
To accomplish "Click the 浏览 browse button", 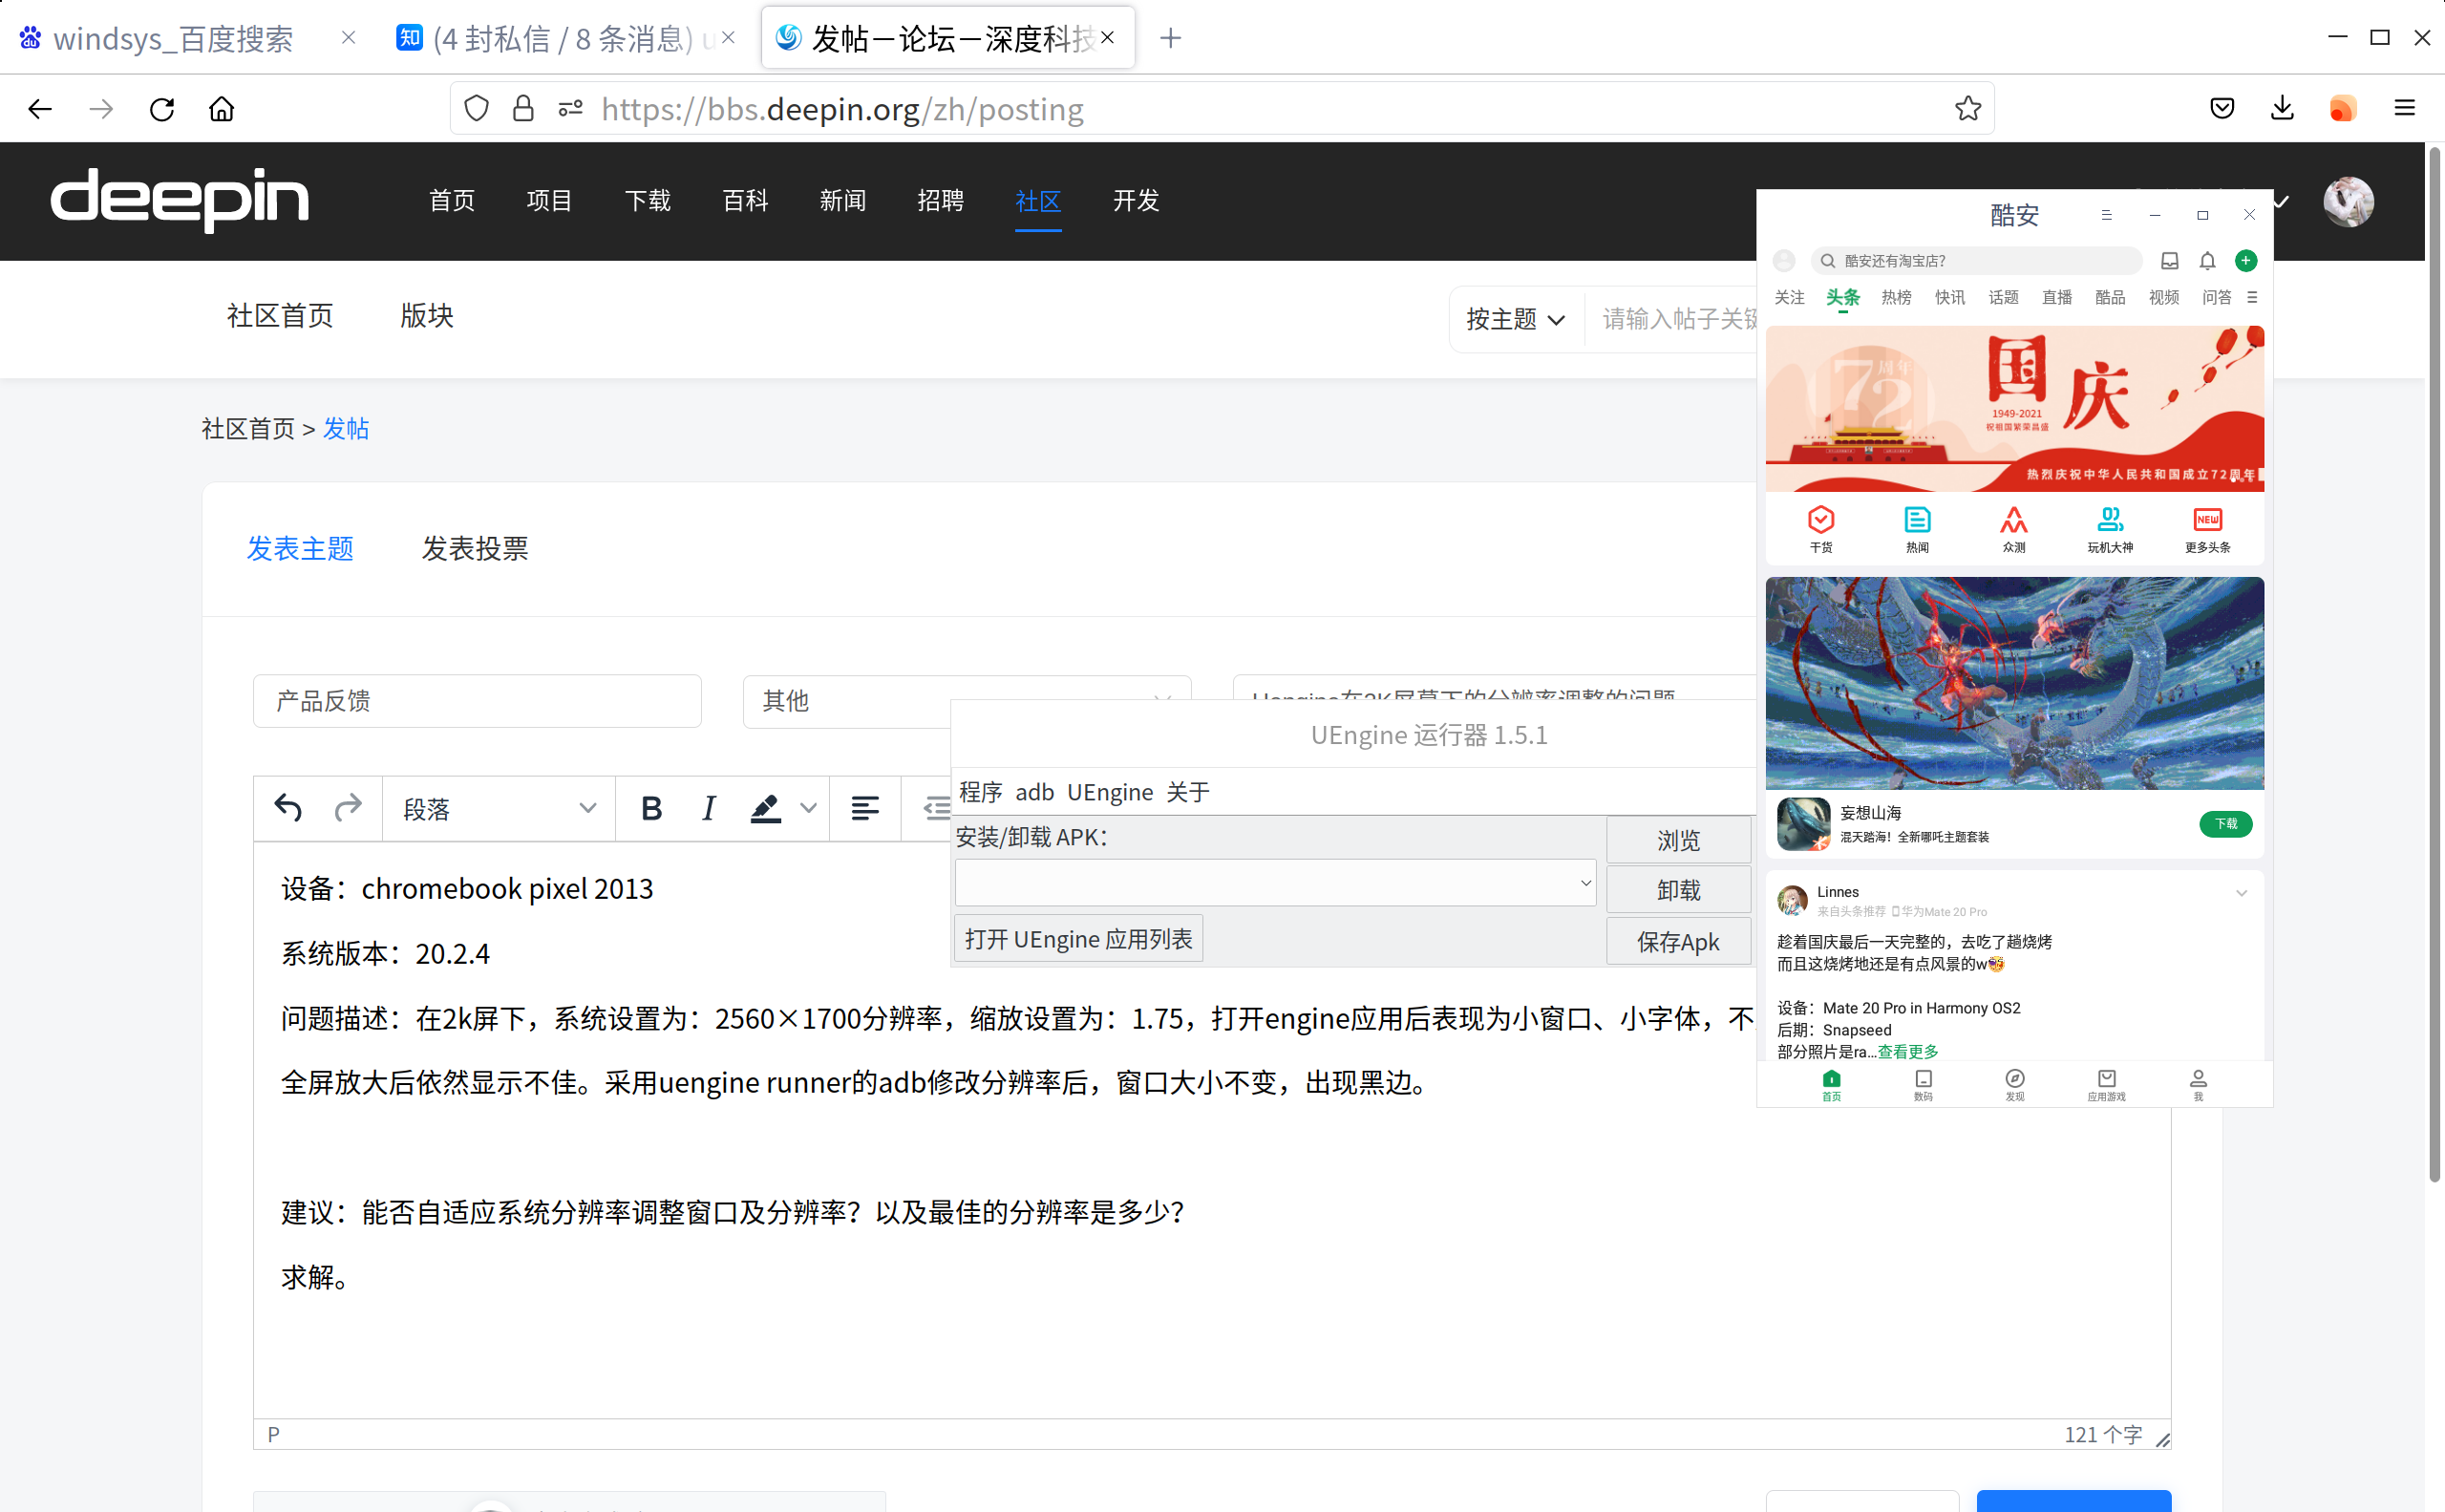I will point(1678,840).
